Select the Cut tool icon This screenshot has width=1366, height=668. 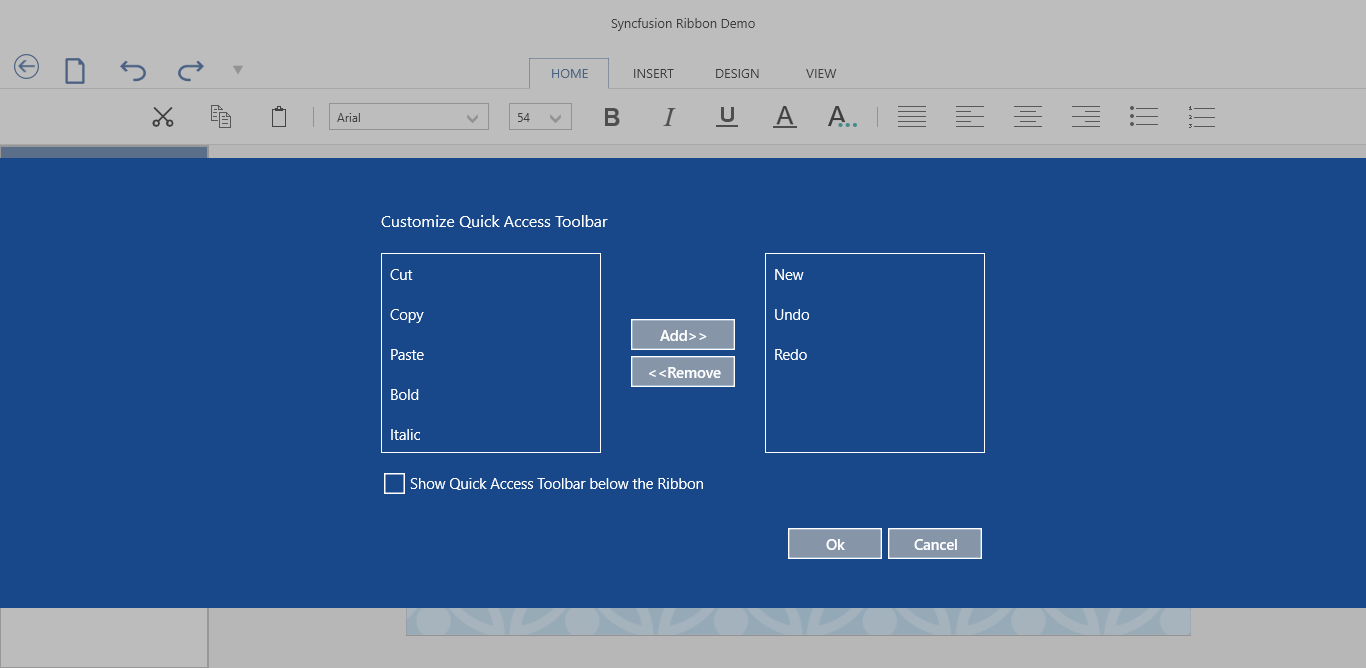pyautogui.click(x=163, y=116)
